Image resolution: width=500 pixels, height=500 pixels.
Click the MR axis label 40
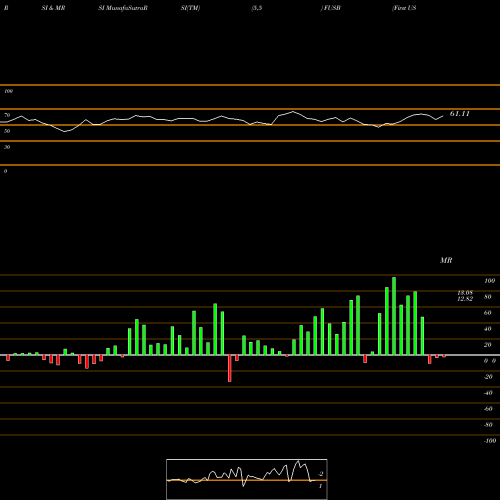coord(488,329)
